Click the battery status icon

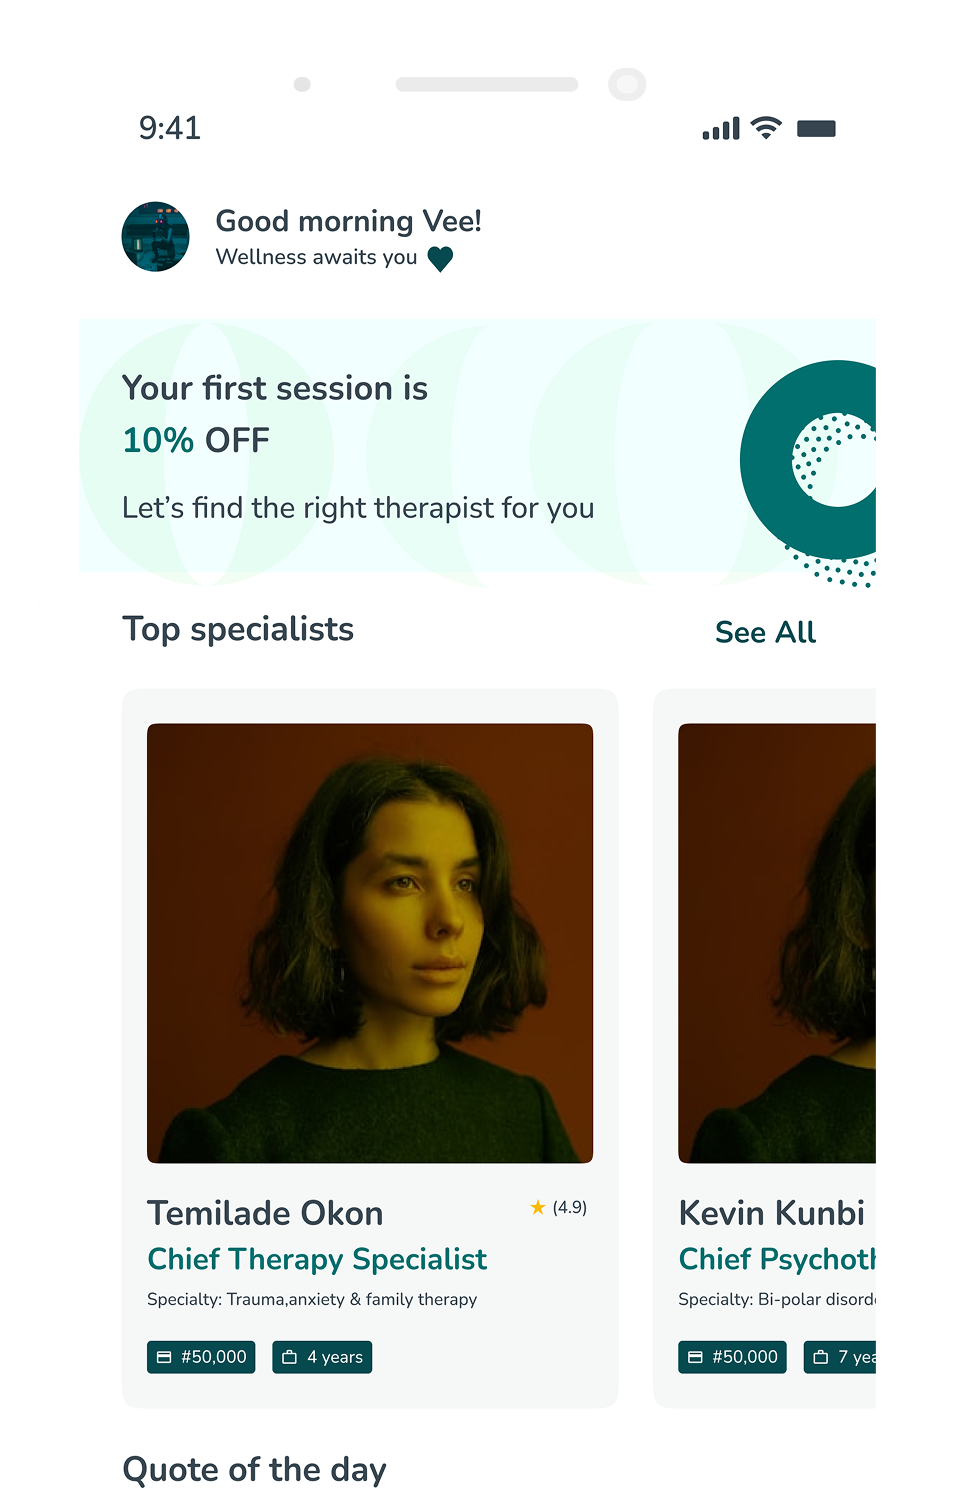816,128
